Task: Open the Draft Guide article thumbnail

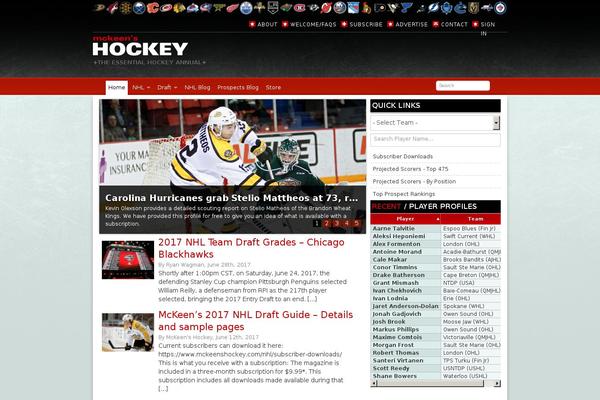Action: [x=128, y=332]
